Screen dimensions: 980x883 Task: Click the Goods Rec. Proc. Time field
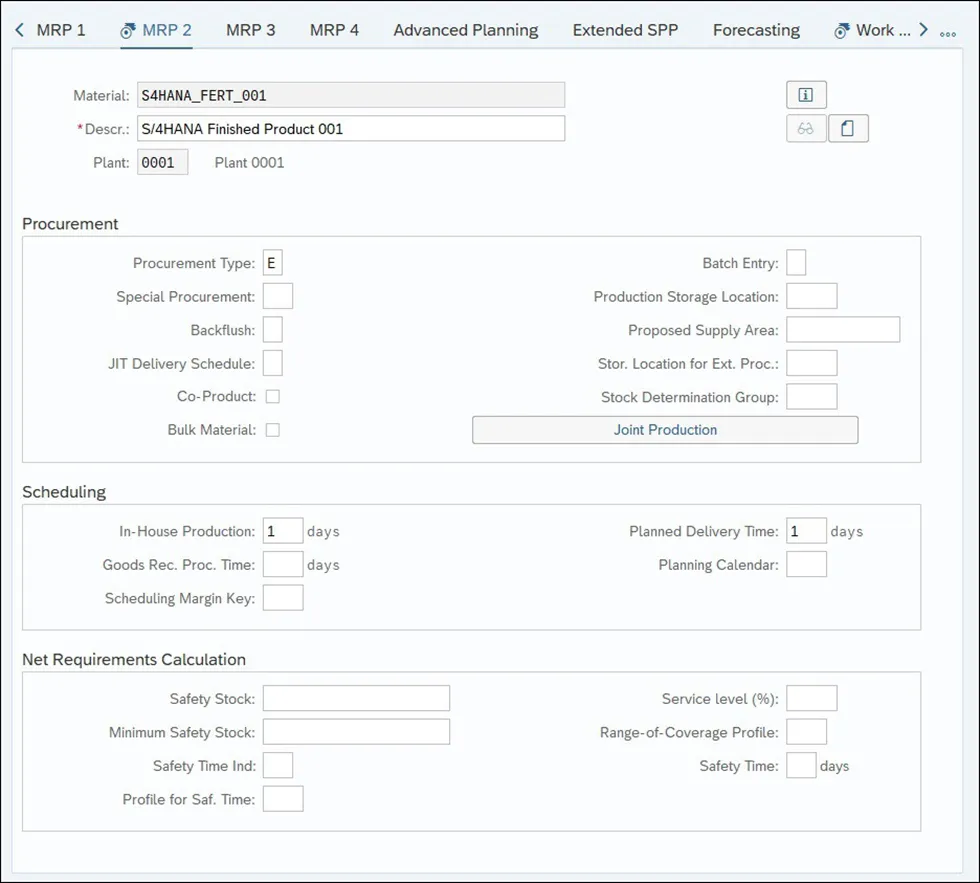282,564
